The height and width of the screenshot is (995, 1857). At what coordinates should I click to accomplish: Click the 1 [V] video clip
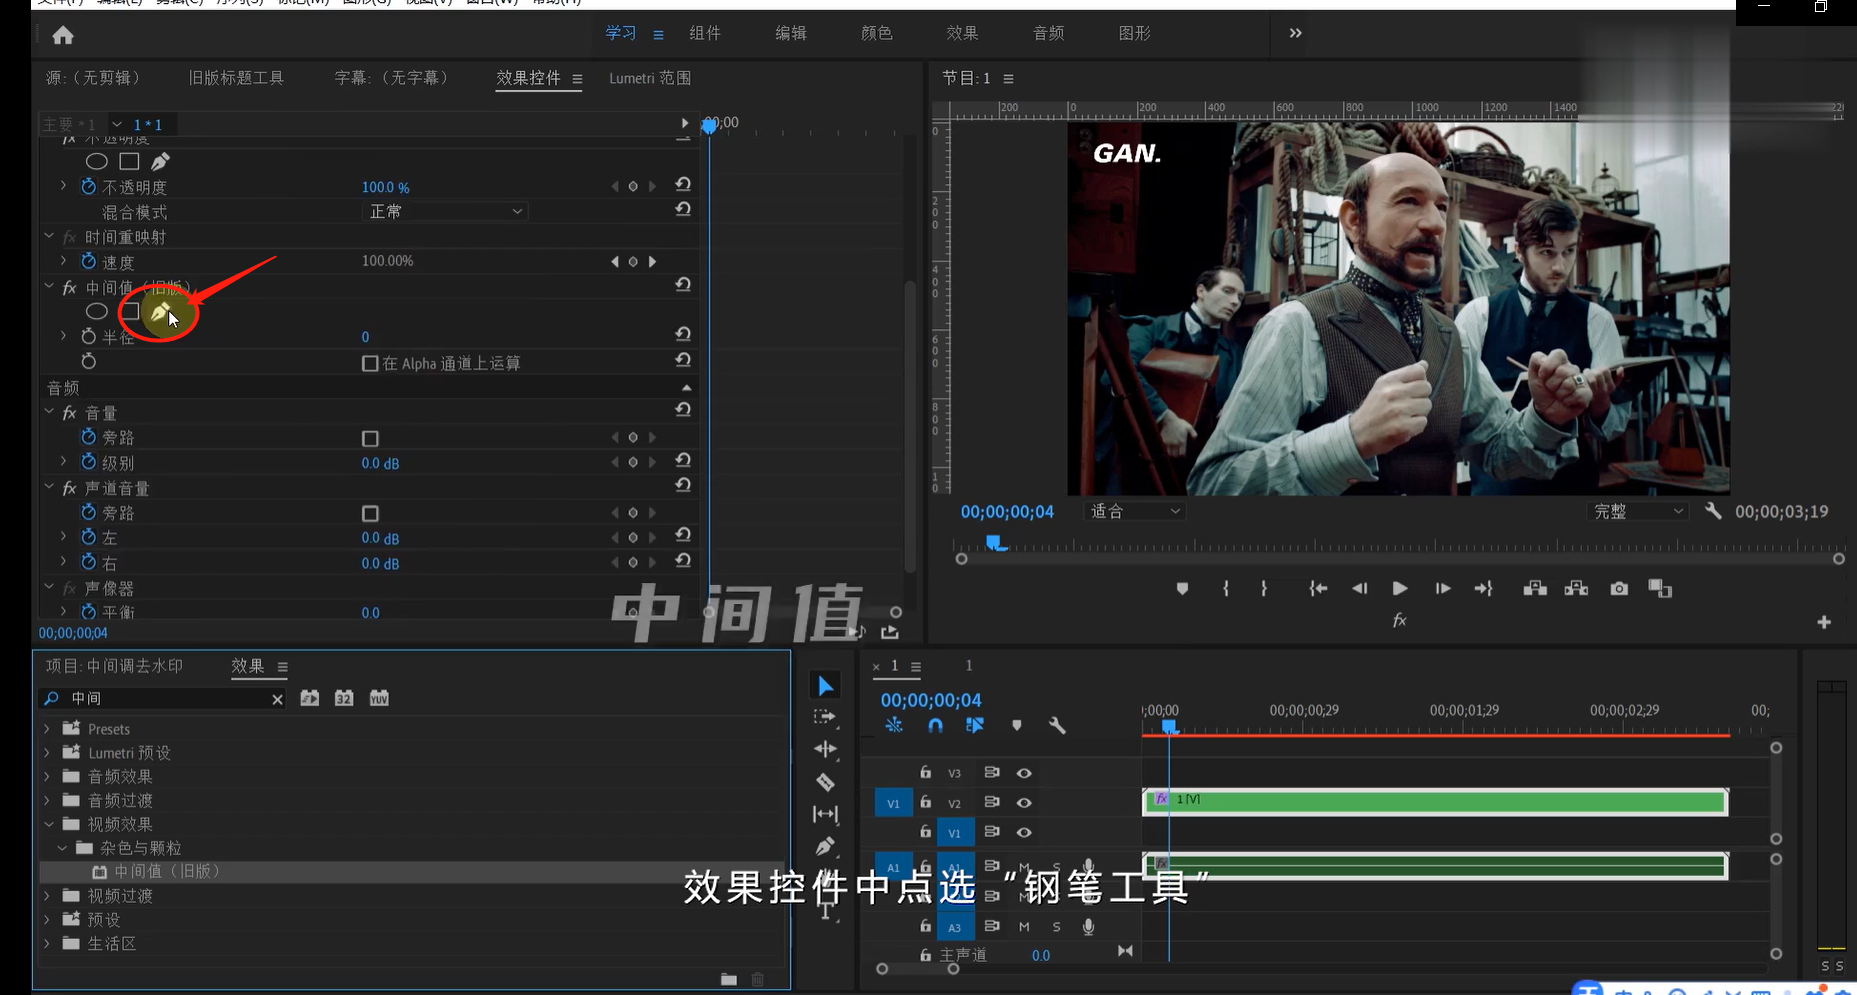tap(1435, 801)
